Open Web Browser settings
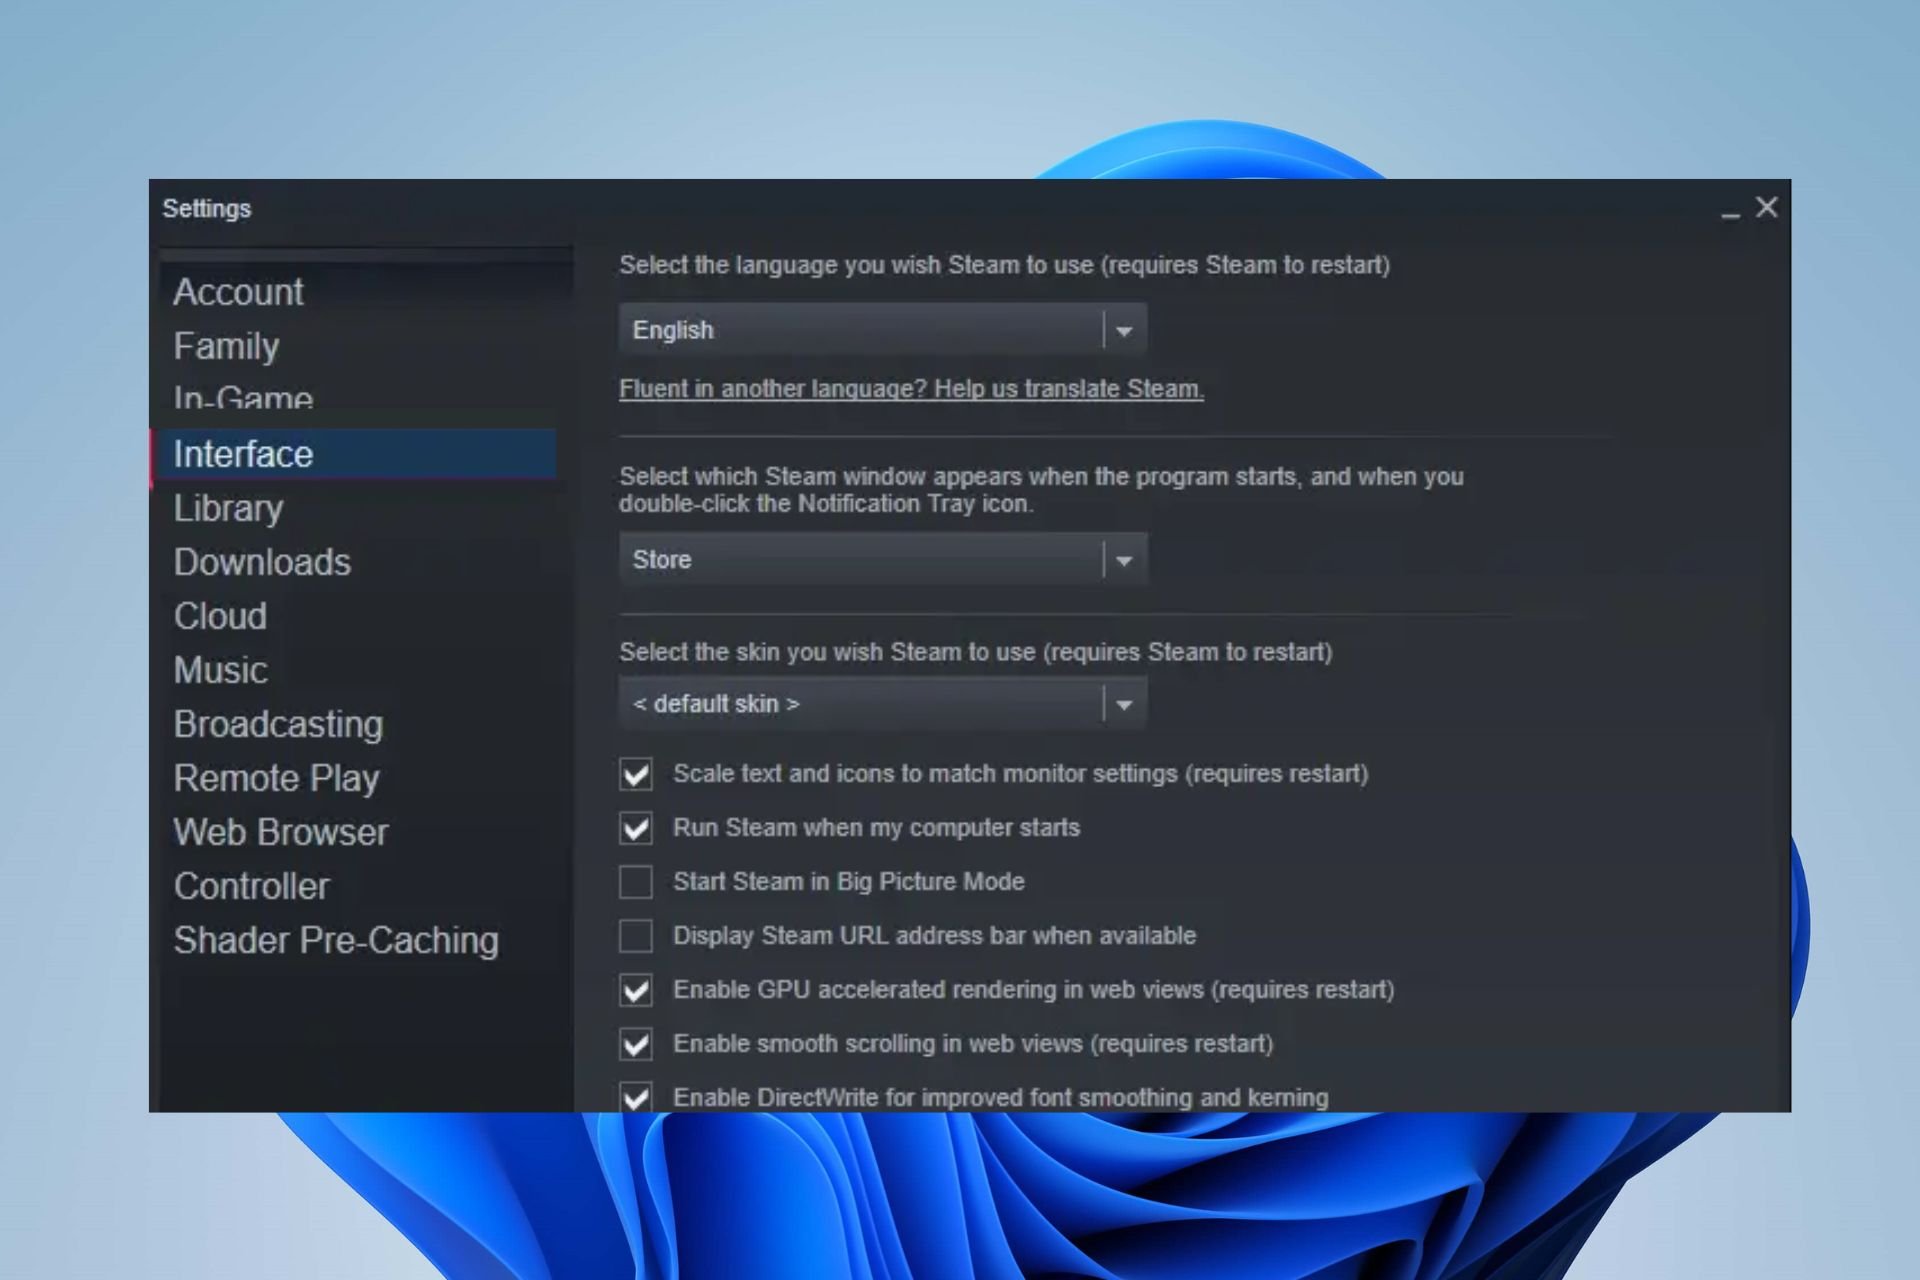Screen dimensions: 1920x1280 click(281, 832)
